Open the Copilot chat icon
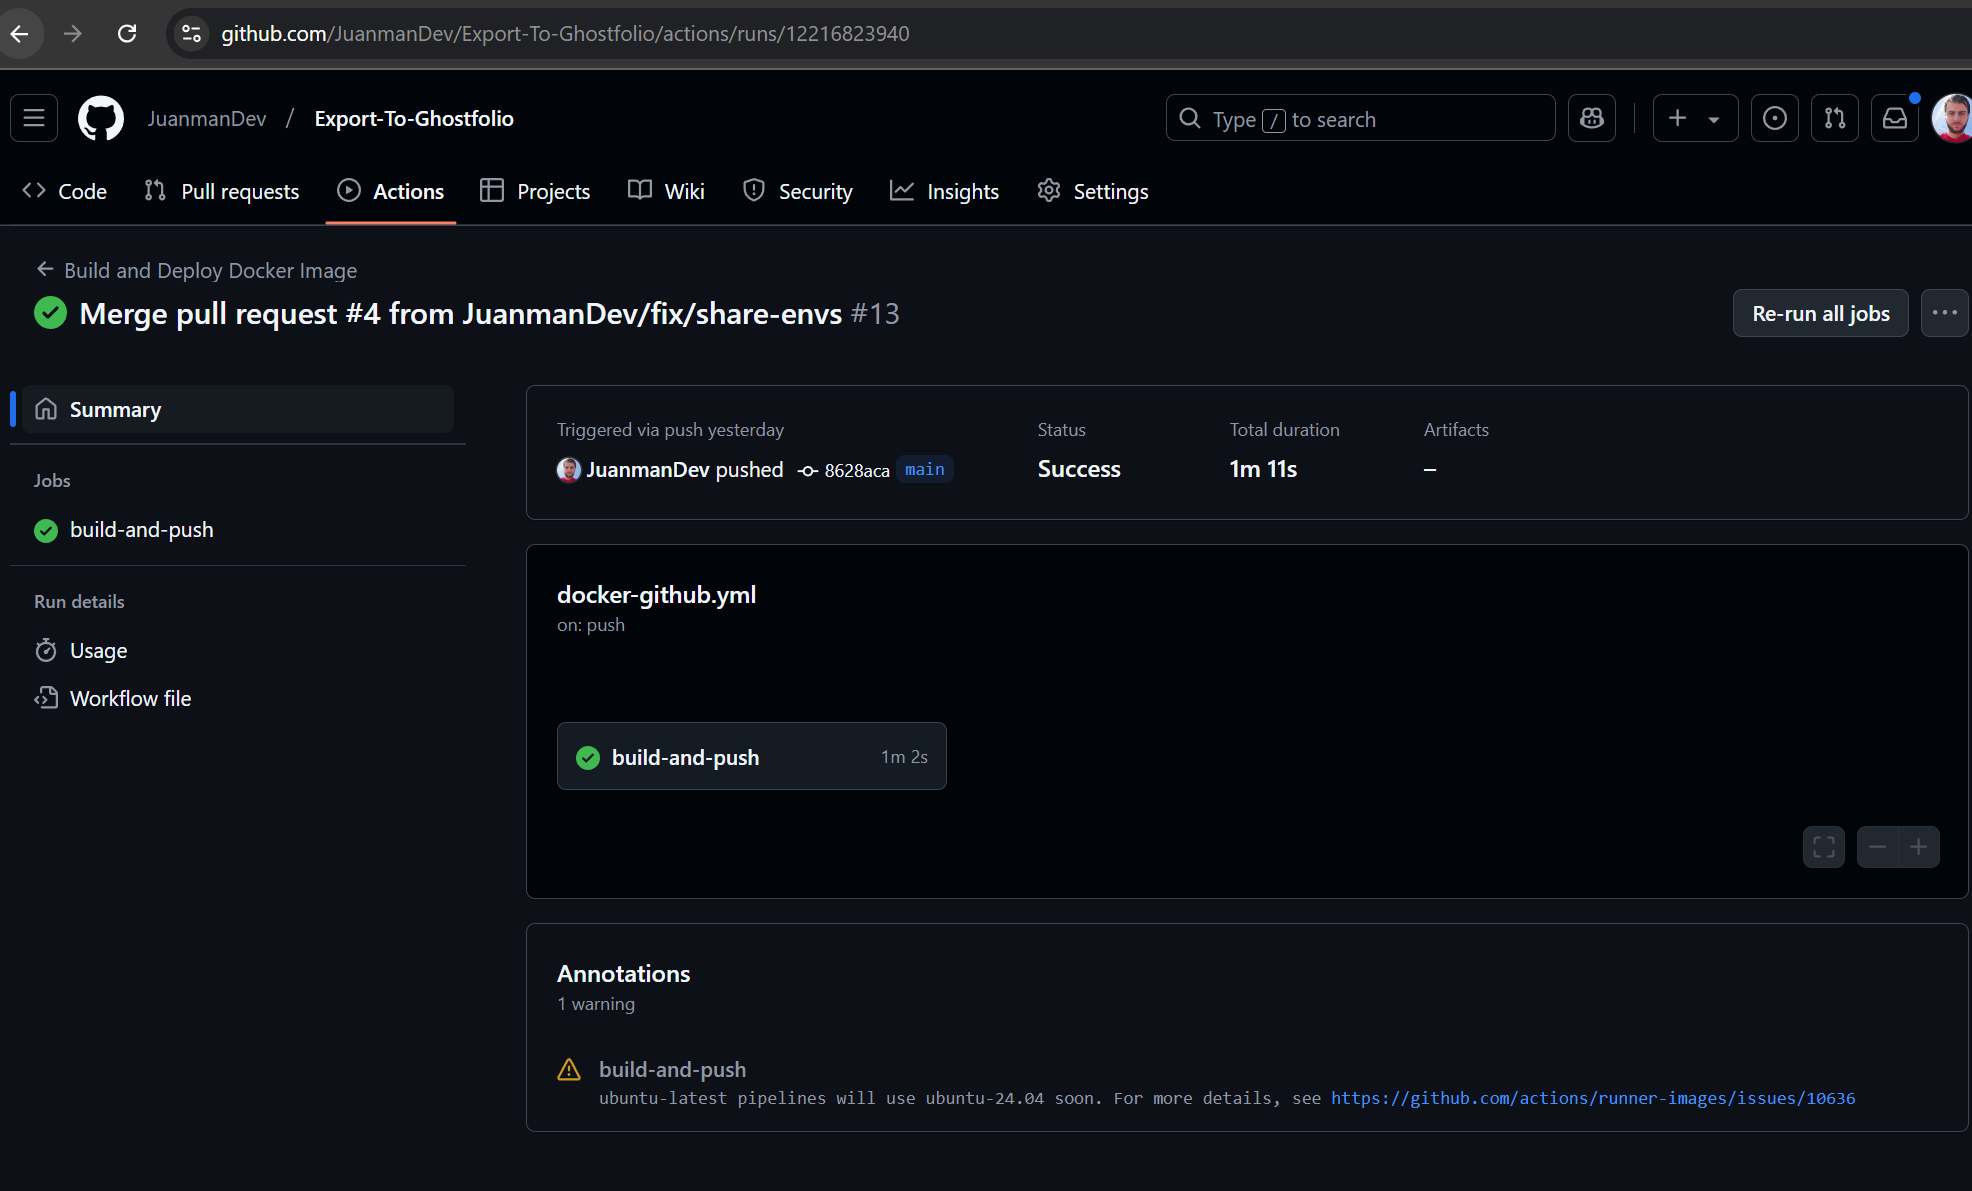The height and width of the screenshot is (1191, 1972). tap(1591, 118)
